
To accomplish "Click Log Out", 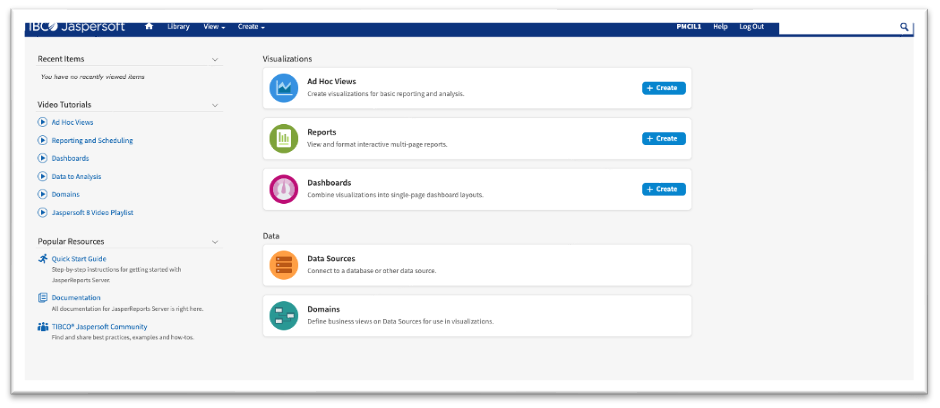I will 752,27.
